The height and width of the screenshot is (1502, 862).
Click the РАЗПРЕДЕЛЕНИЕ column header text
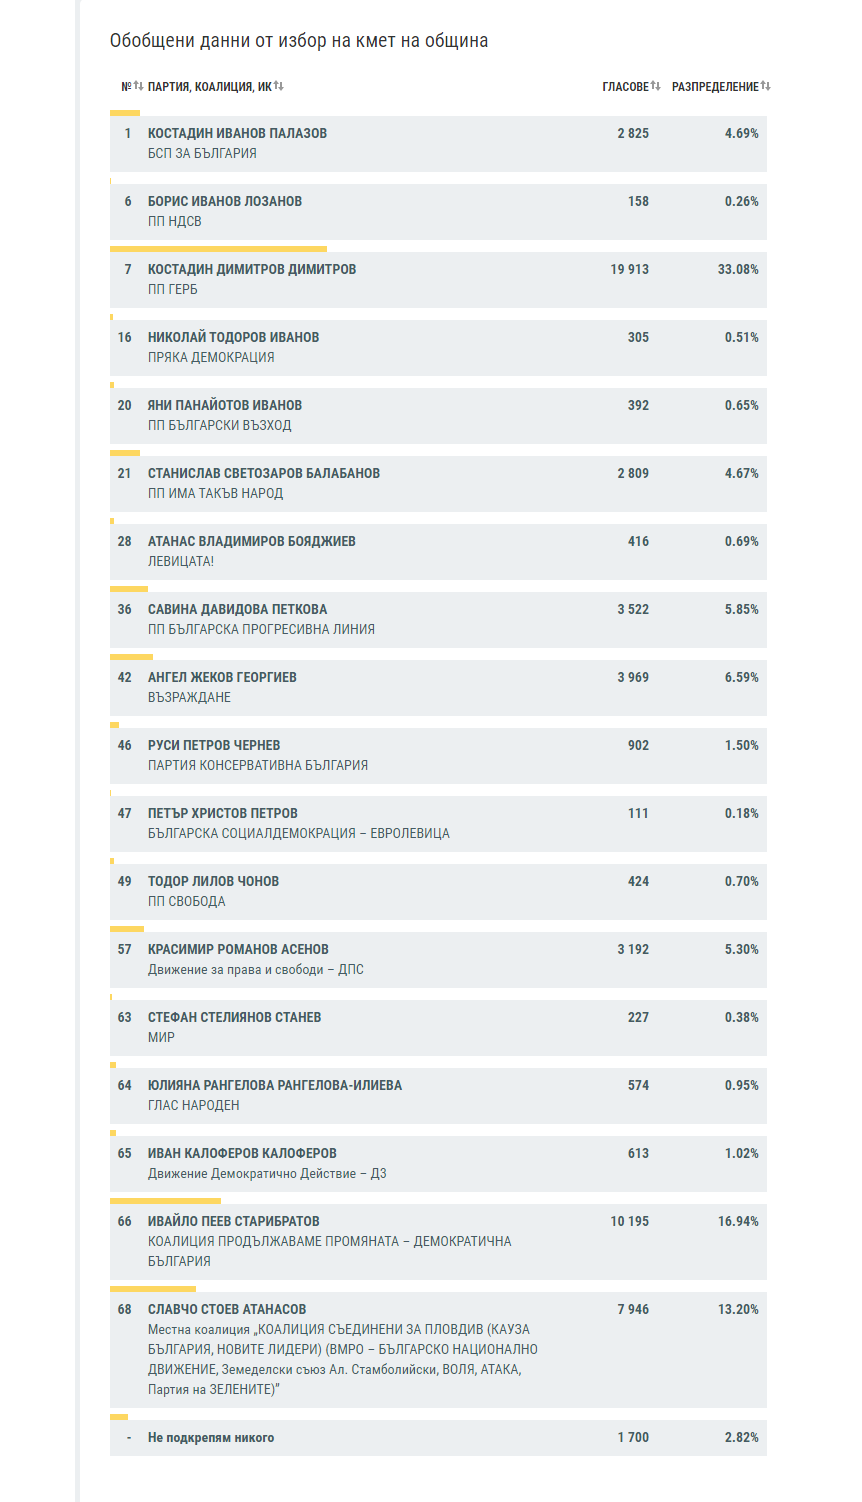(715, 87)
